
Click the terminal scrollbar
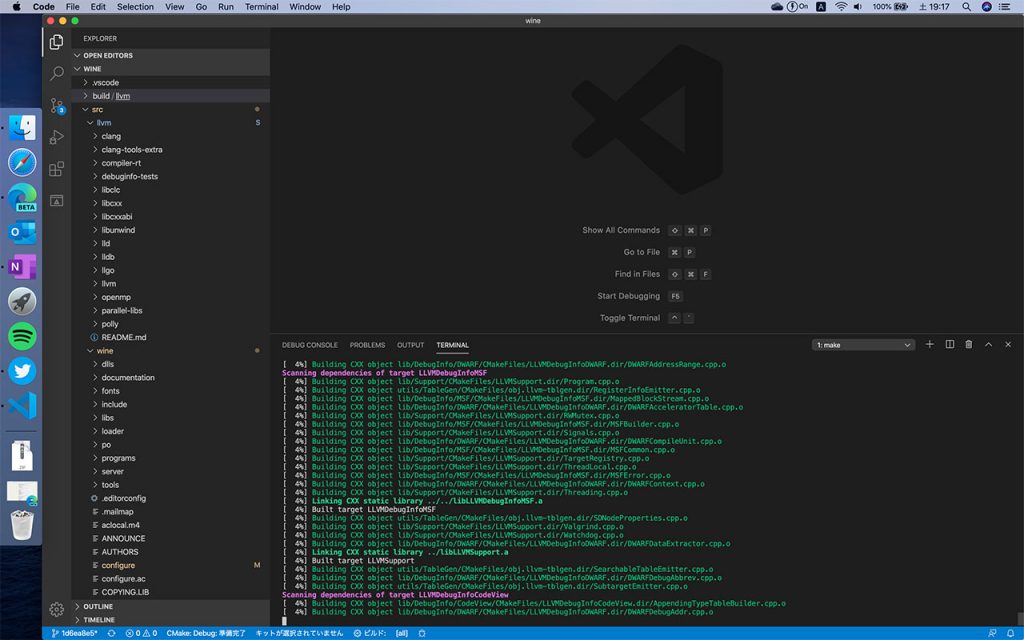[1019, 618]
